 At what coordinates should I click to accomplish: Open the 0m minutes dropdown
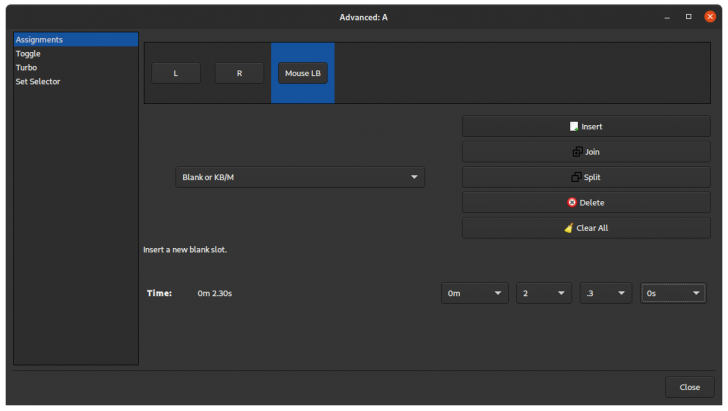pyautogui.click(x=475, y=293)
